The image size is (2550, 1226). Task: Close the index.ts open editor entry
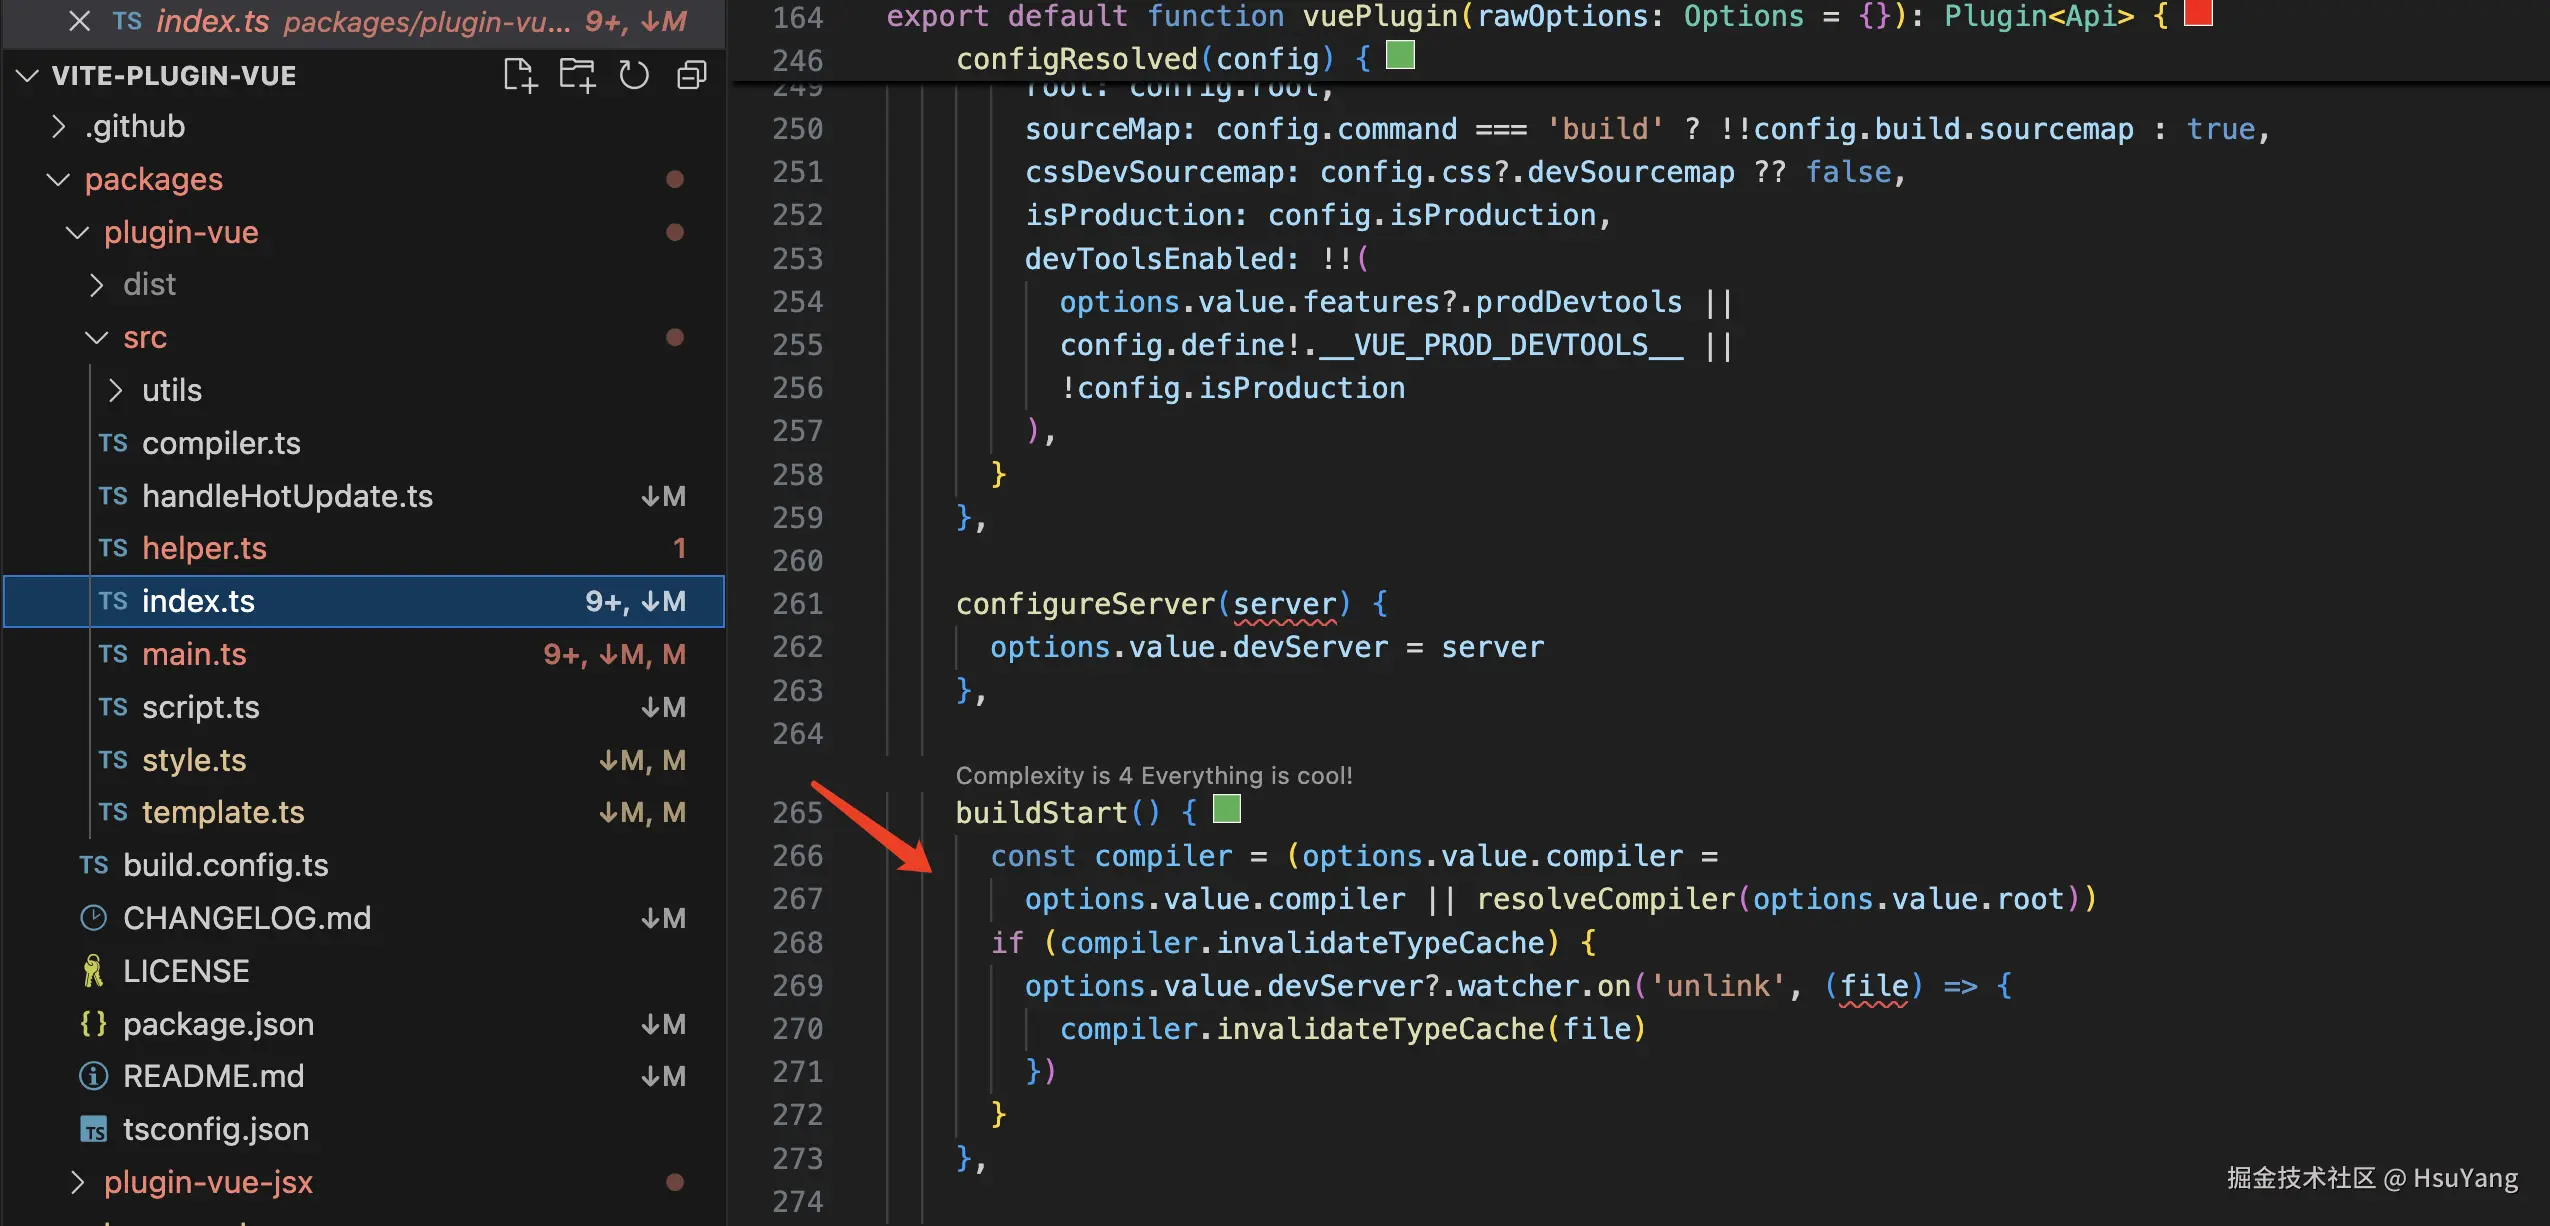80,21
